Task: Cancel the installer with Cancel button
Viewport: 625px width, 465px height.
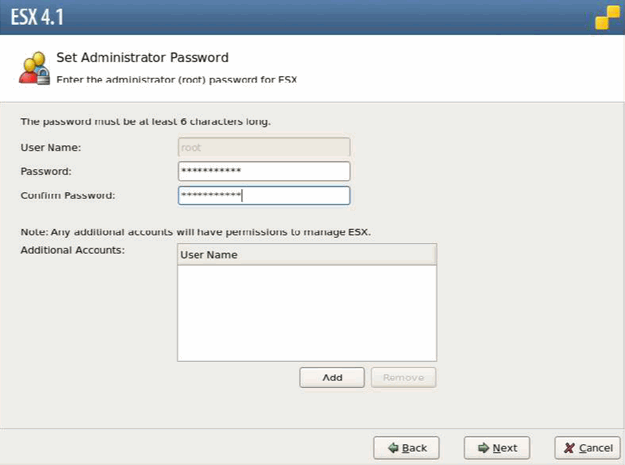Action: point(584,448)
